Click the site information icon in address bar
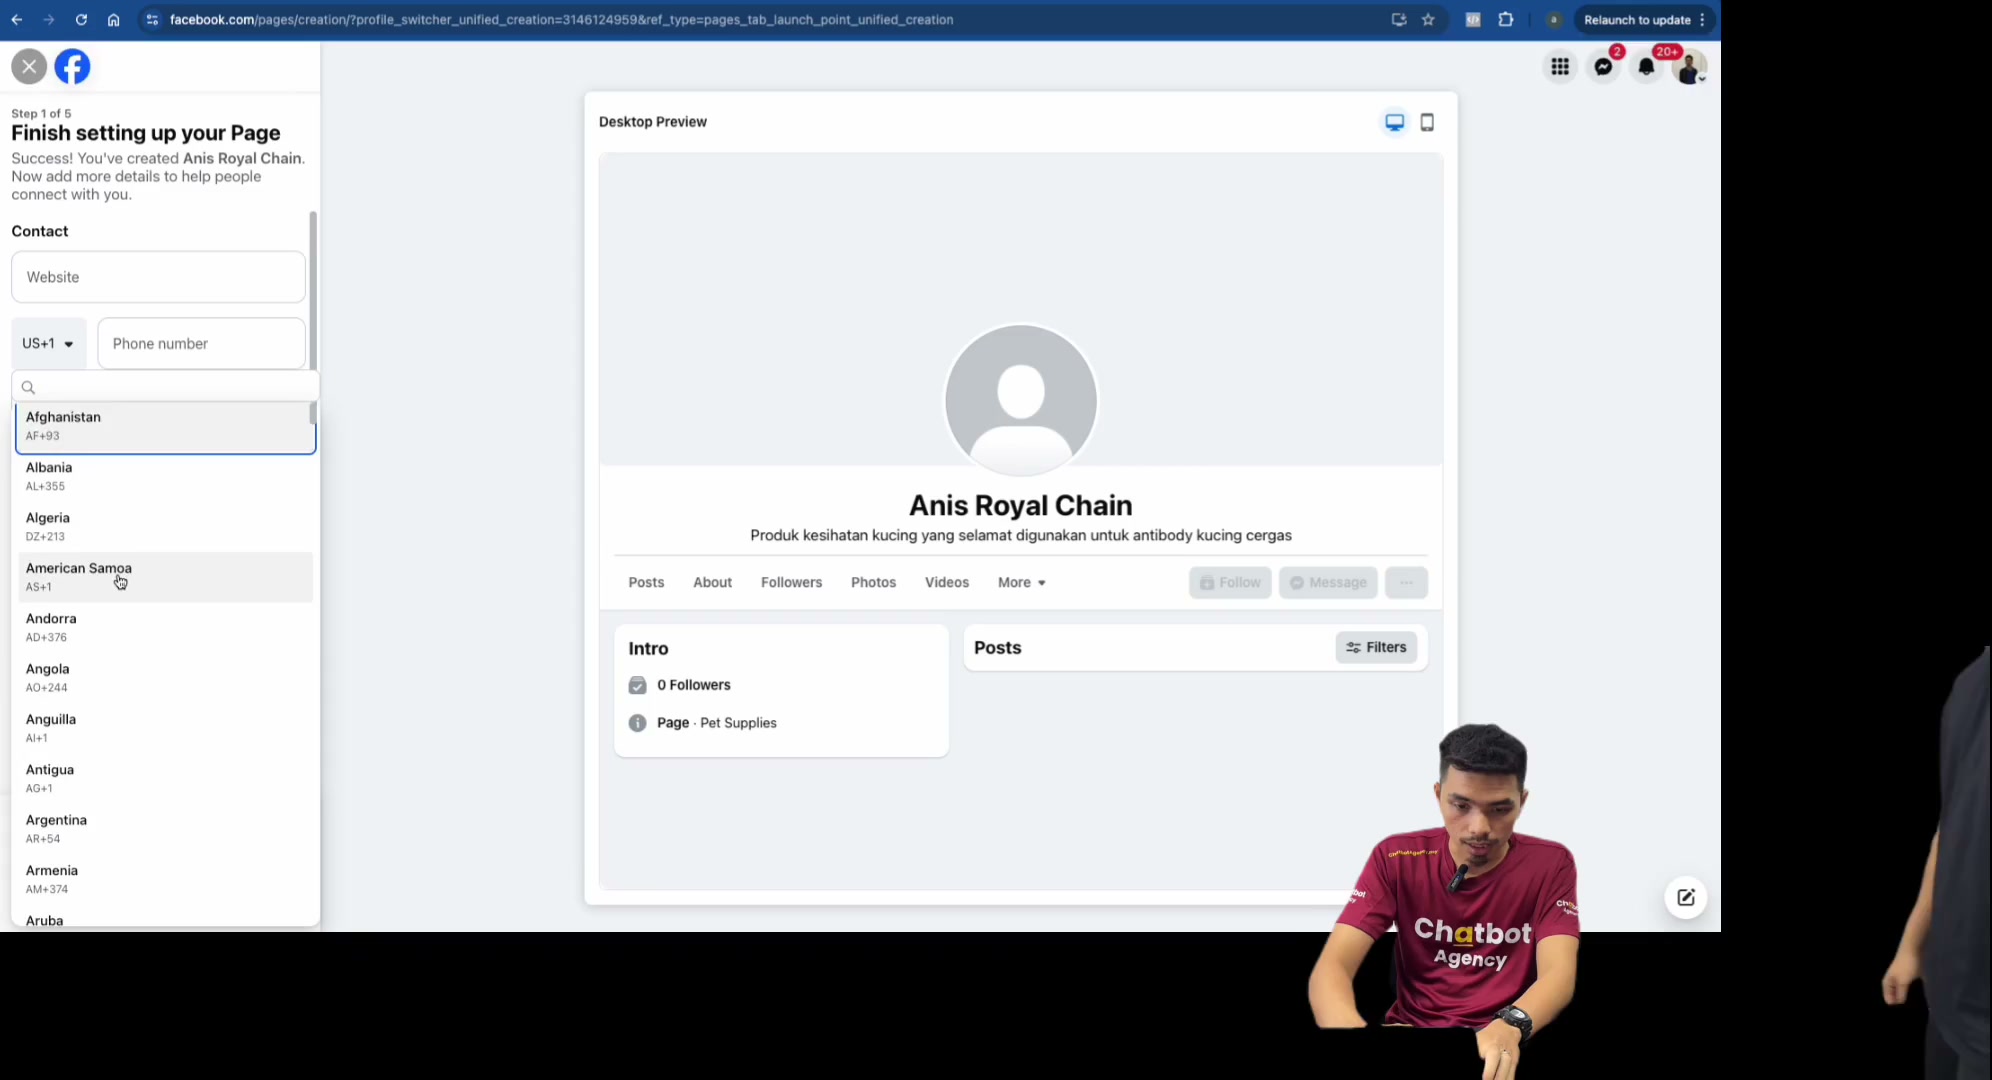 [152, 20]
